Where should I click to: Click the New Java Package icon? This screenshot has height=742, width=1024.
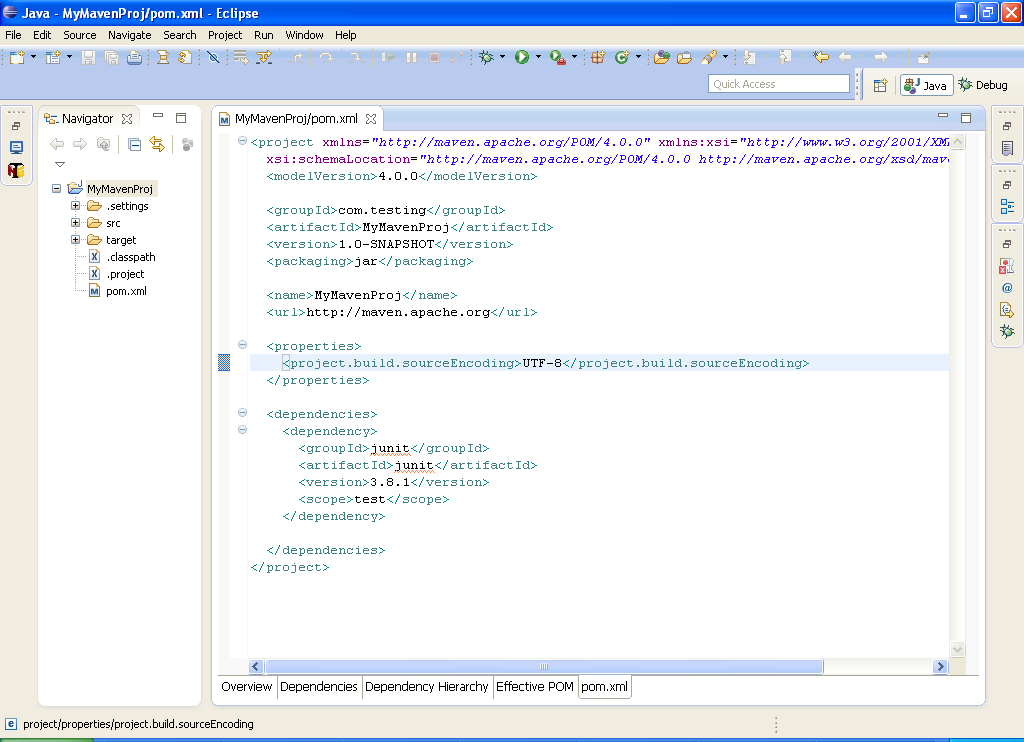tap(598, 57)
